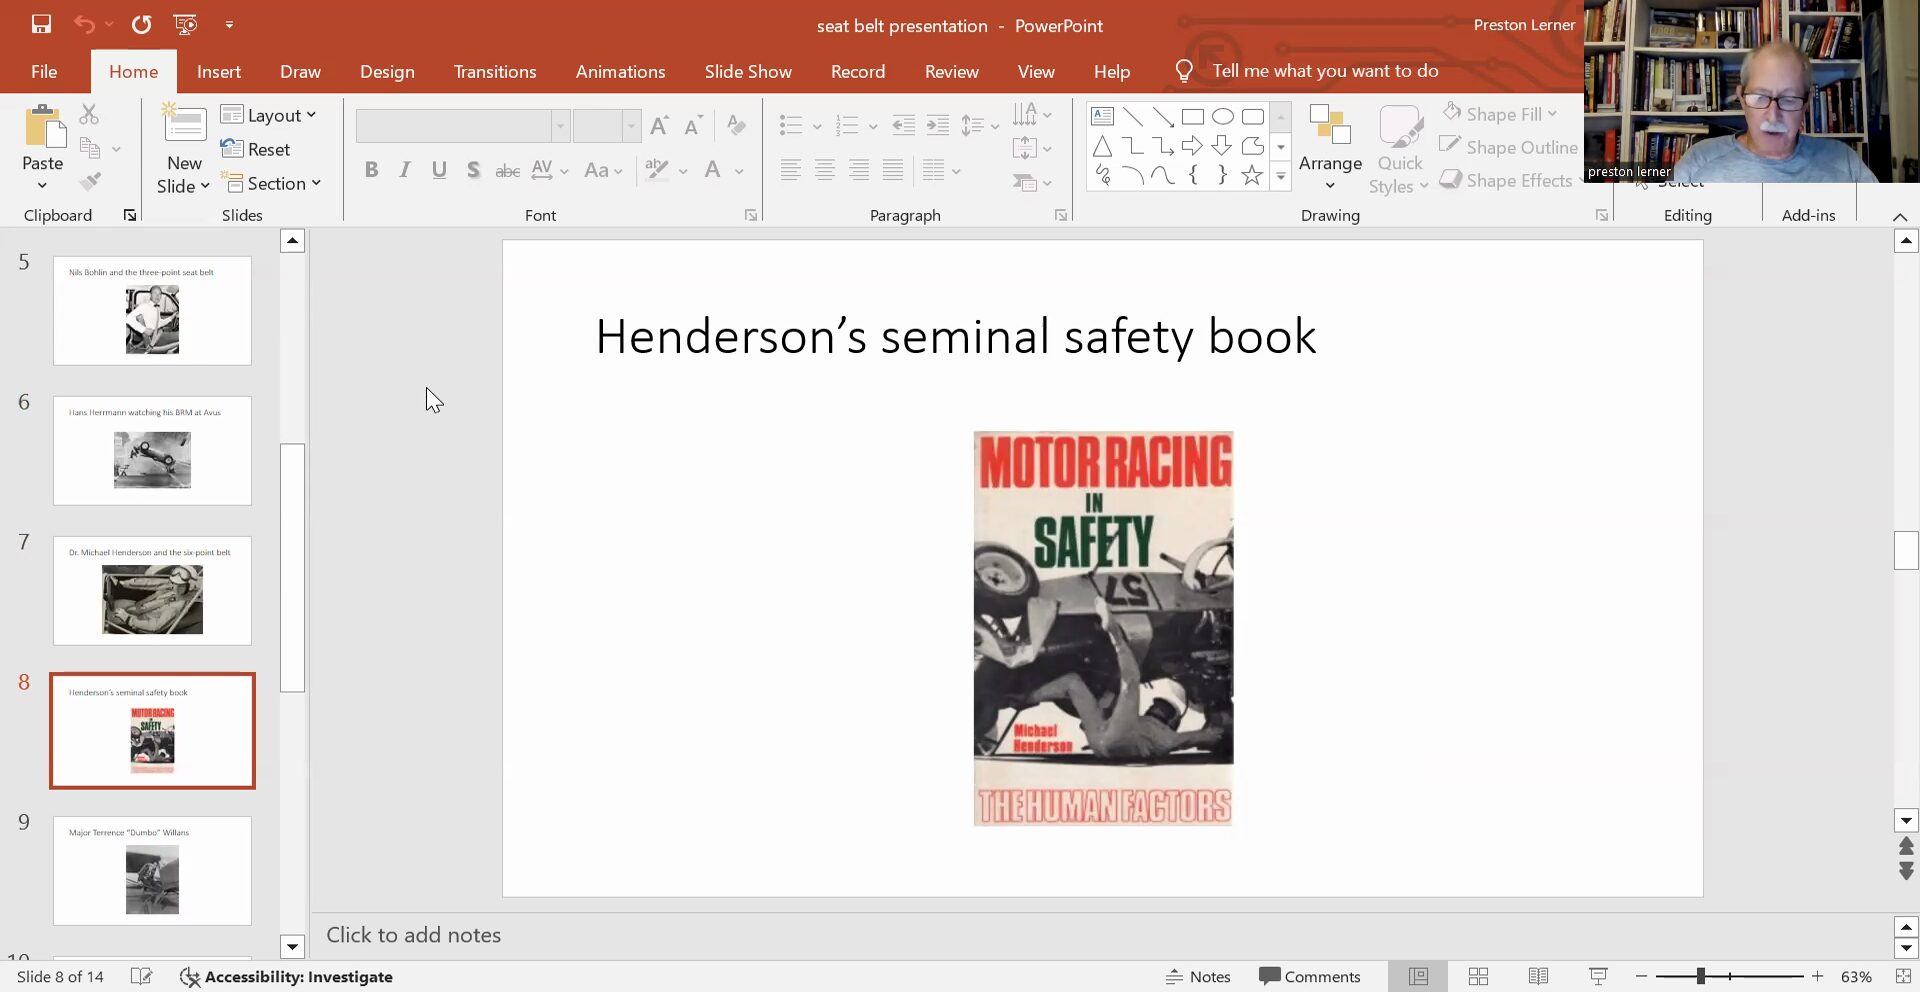Switch to the Design tab
Image resolution: width=1920 pixels, height=992 pixels.
point(387,71)
